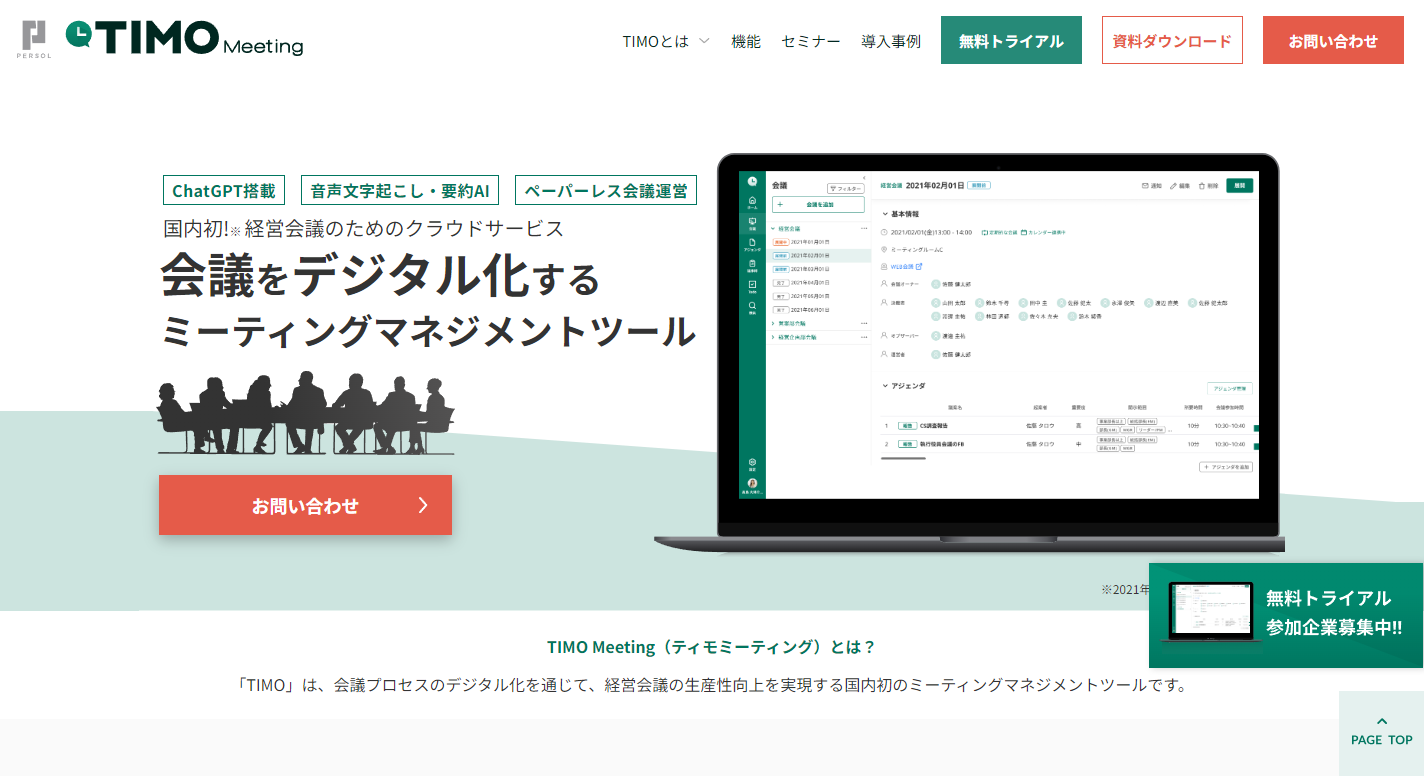Click the CS調査報告 agenda row in laptop
The width and height of the screenshot is (1424, 776).
[1067, 426]
